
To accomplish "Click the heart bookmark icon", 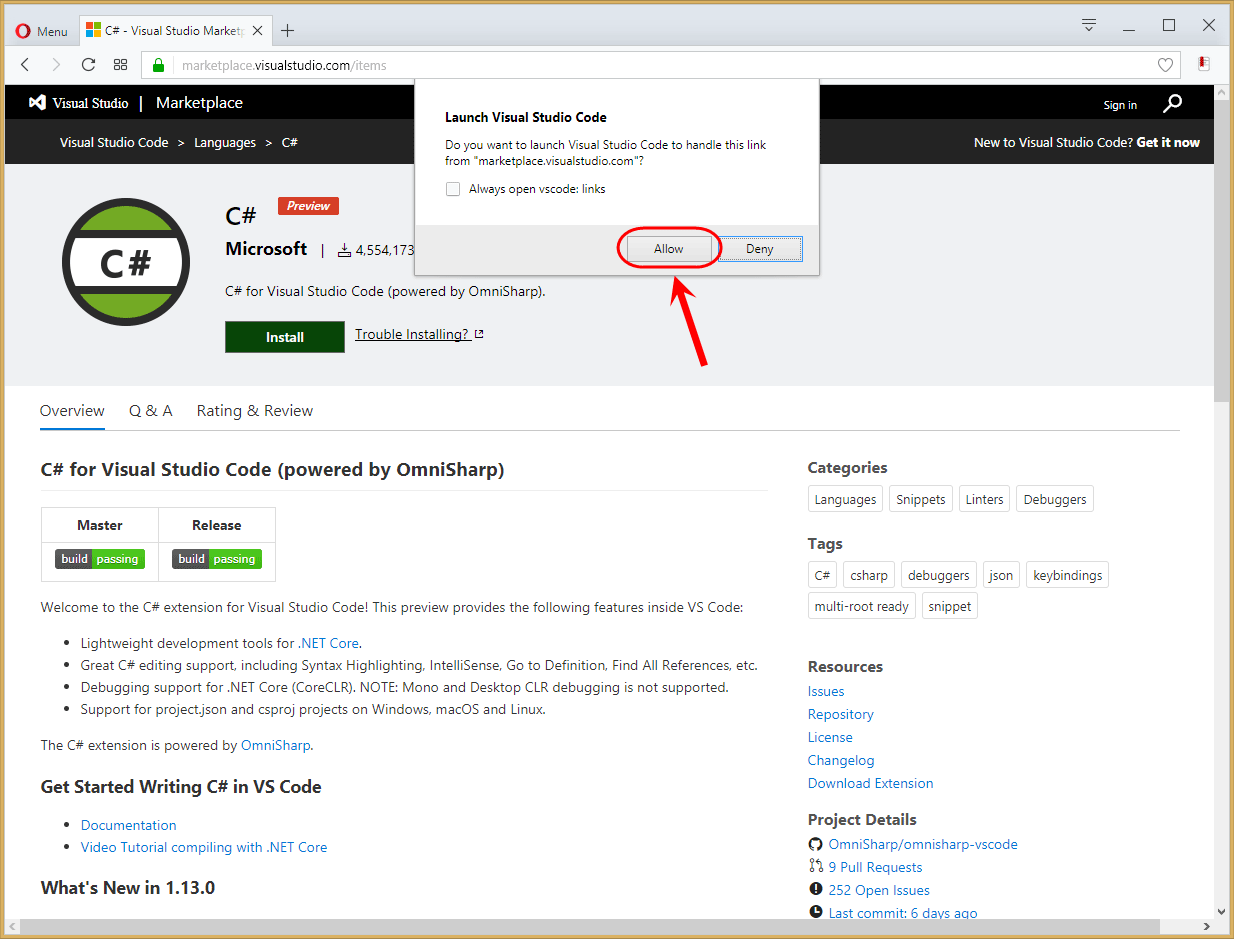I will [1165, 65].
